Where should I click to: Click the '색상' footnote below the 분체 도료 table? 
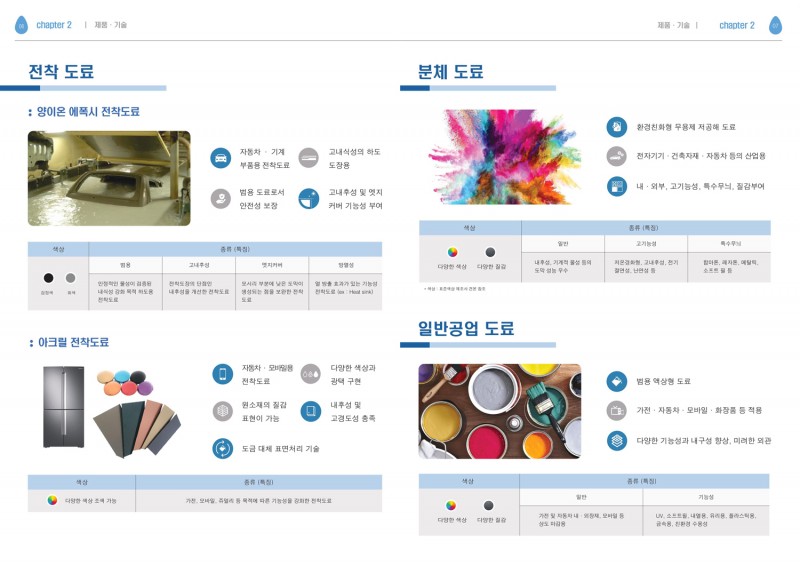[454, 289]
